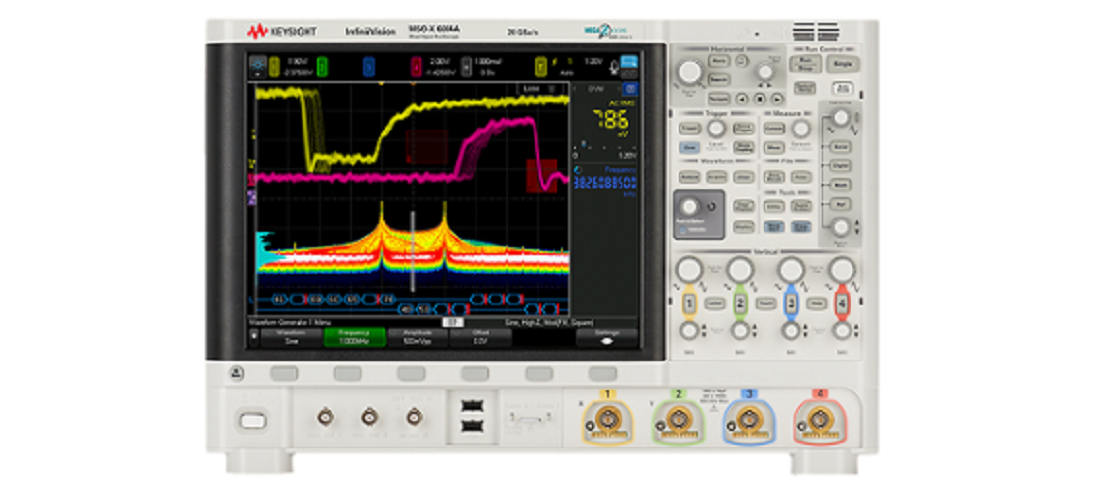
Task: Tap the microphone voice-control icon
Action: (x=614, y=67)
